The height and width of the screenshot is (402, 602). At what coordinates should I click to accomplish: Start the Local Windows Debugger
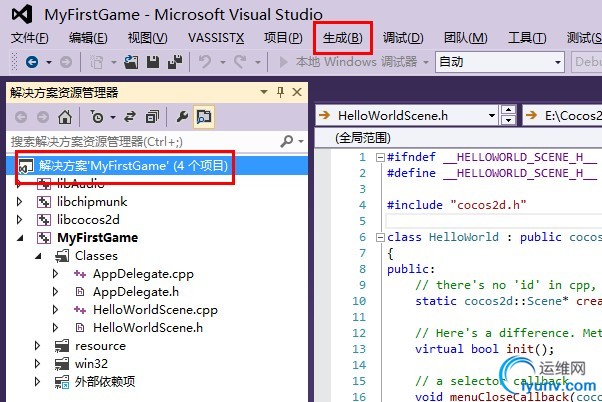(350, 62)
